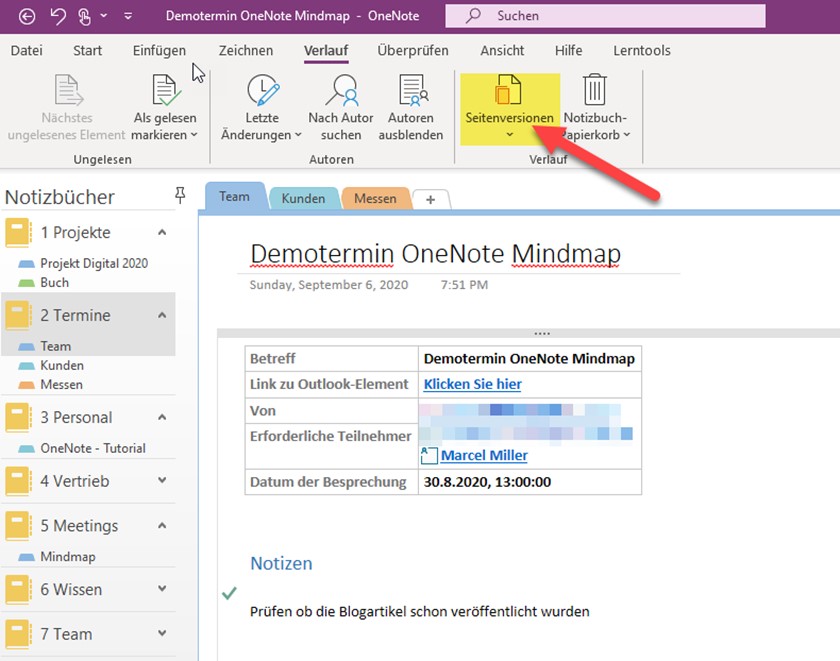The width and height of the screenshot is (840, 661).
Task: Open OneNote - Tutorial section
Action: [x=93, y=448]
